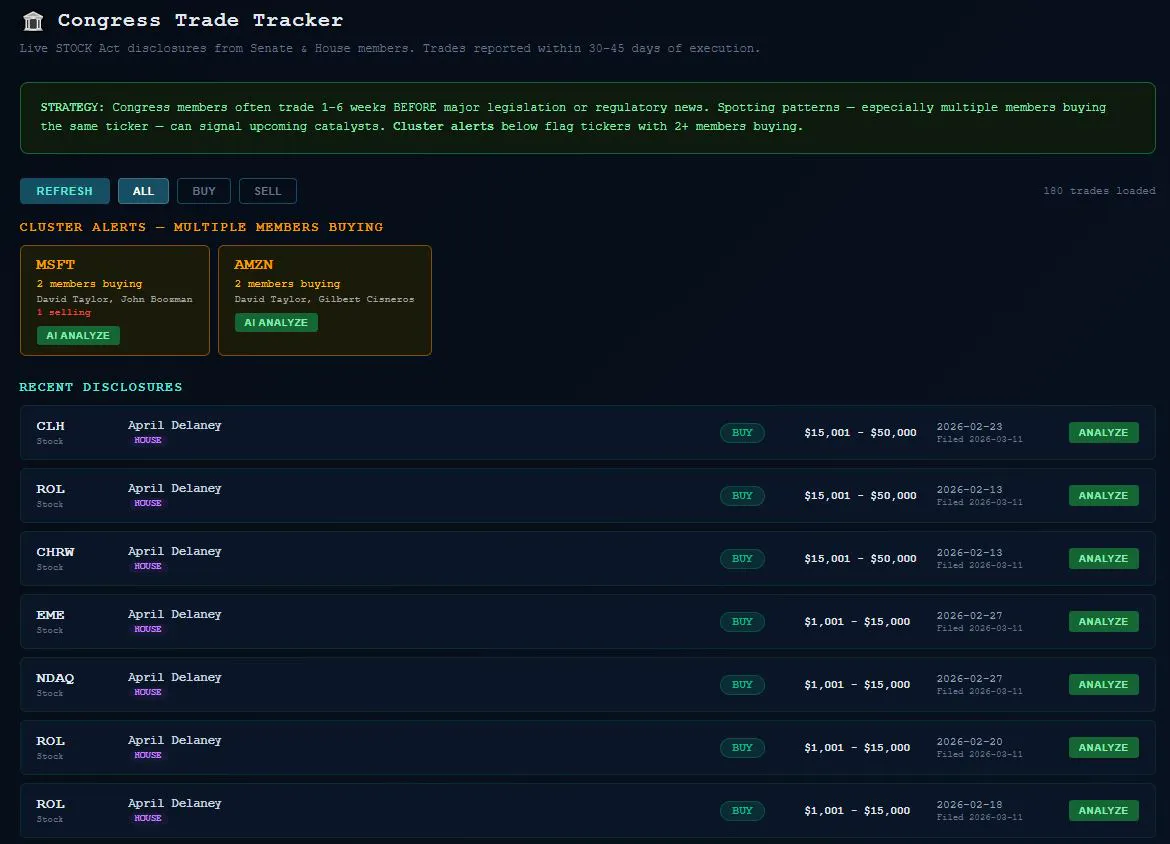Open the MSFT cluster alert ticker

tap(55, 264)
